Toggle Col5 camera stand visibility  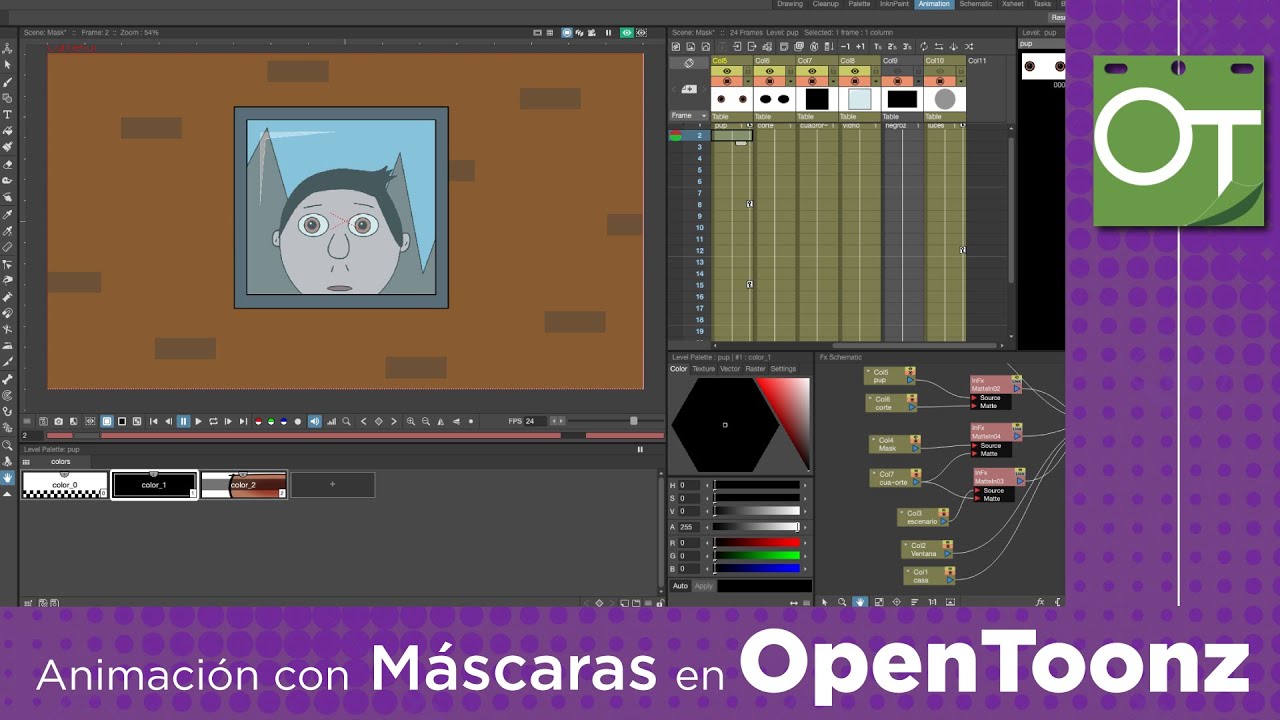click(x=727, y=81)
